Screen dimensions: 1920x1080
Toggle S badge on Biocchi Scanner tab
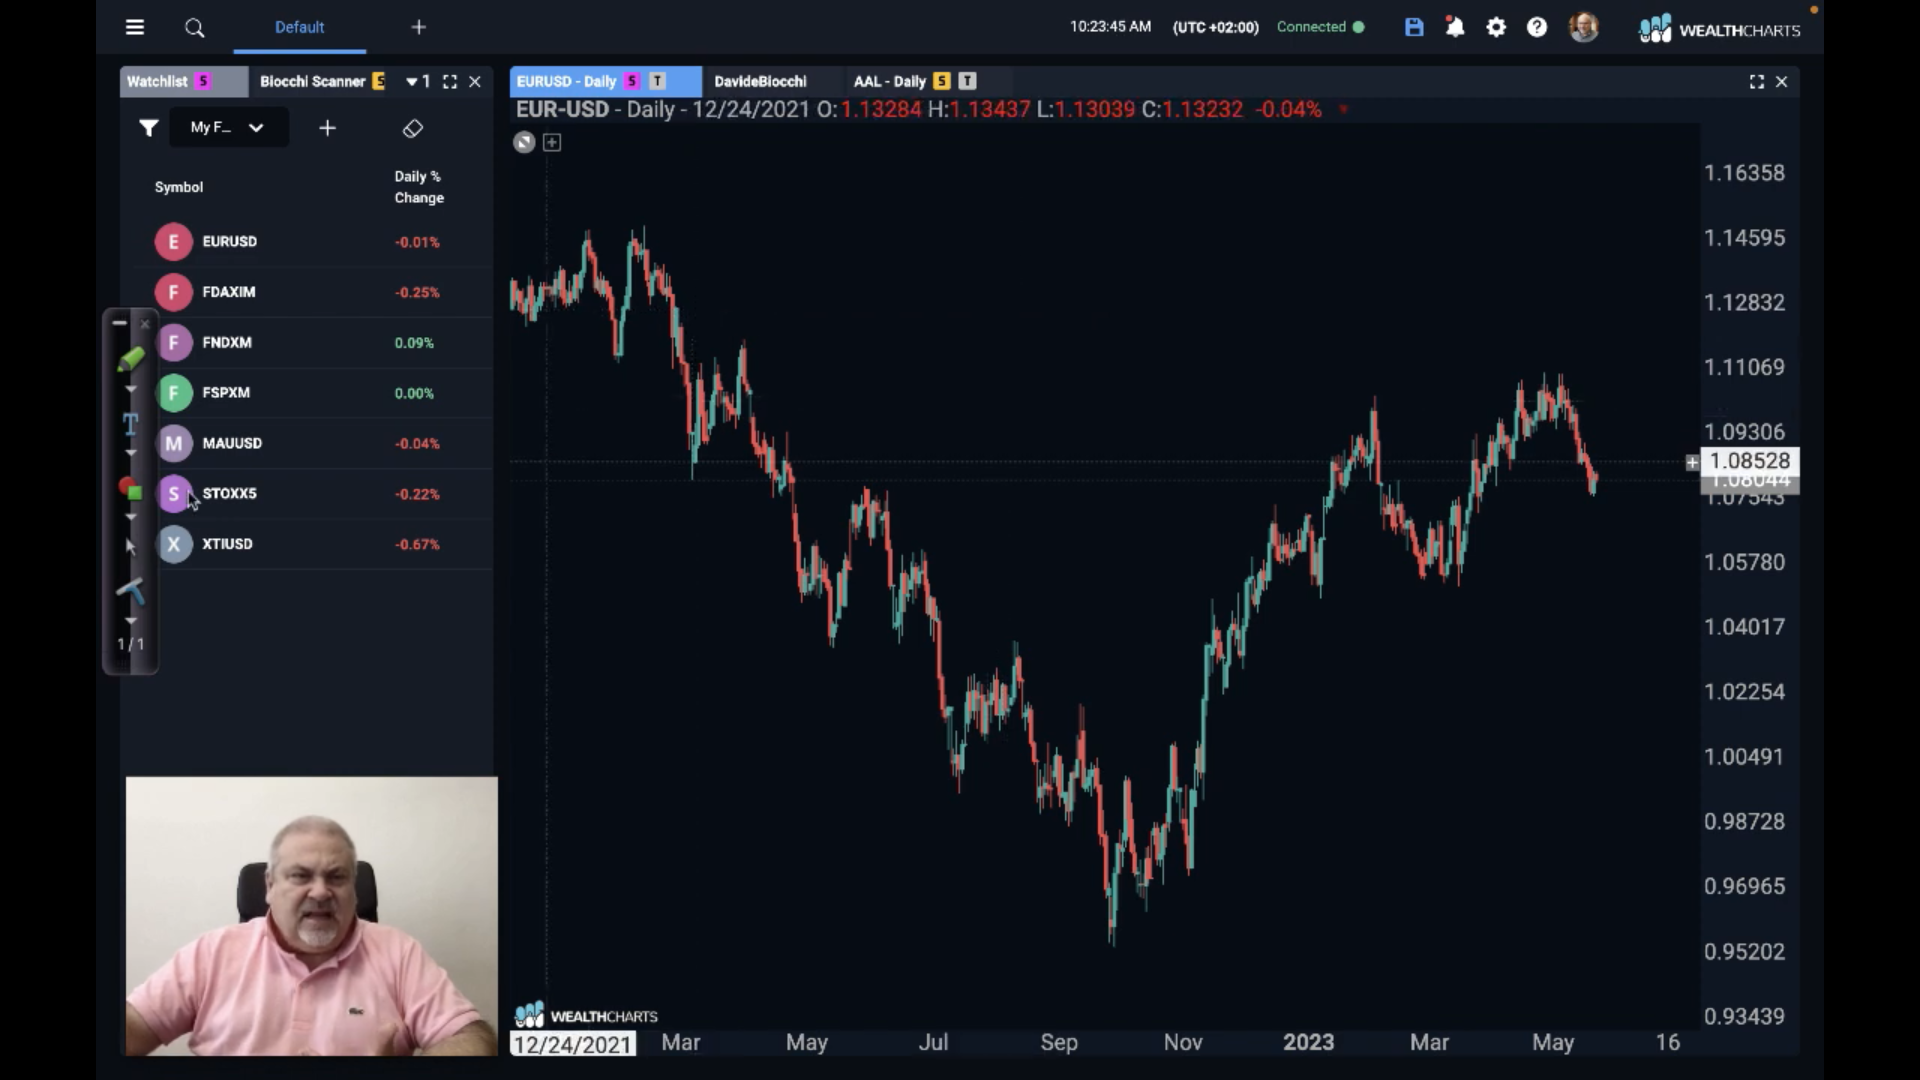[379, 81]
